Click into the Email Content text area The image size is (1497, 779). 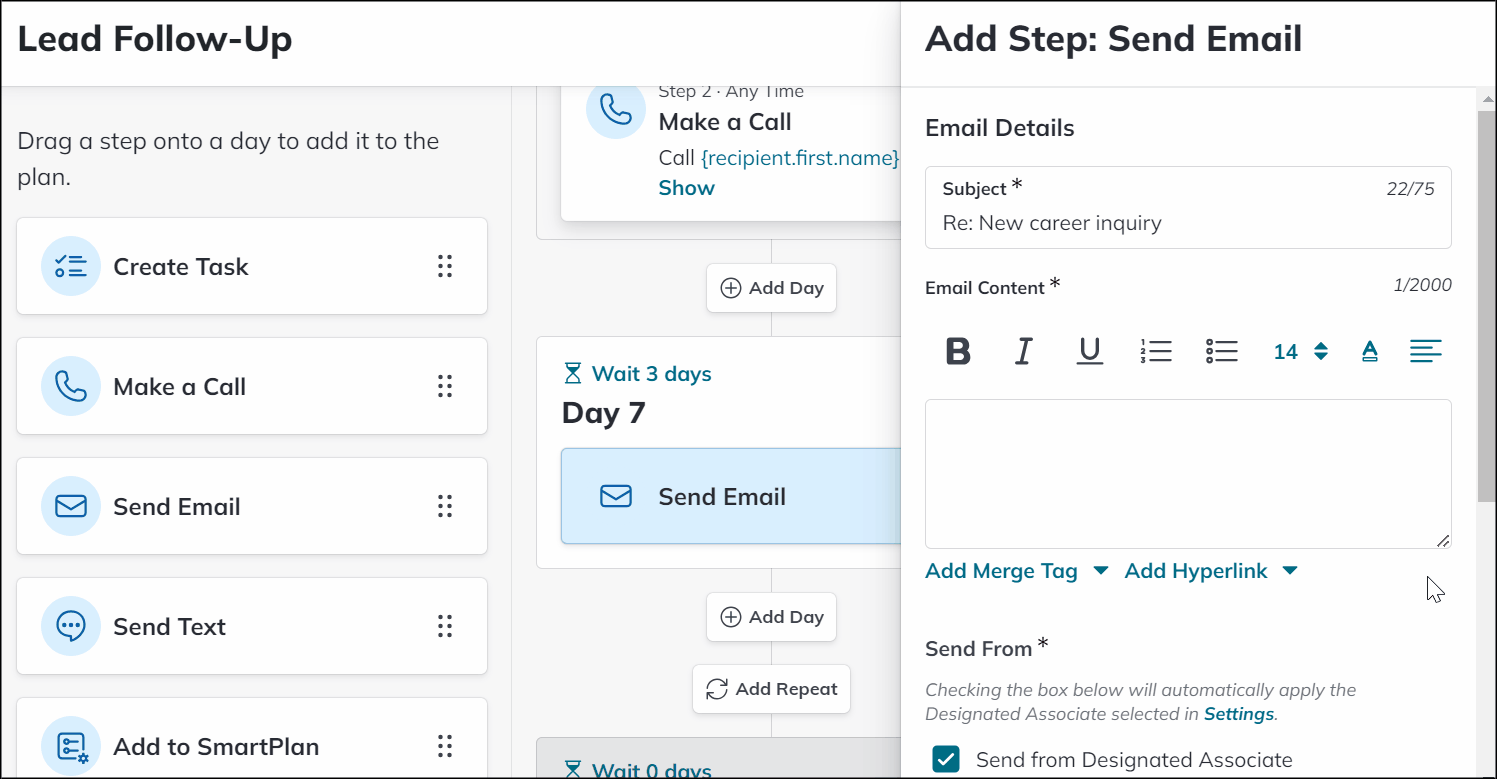(1188, 474)
